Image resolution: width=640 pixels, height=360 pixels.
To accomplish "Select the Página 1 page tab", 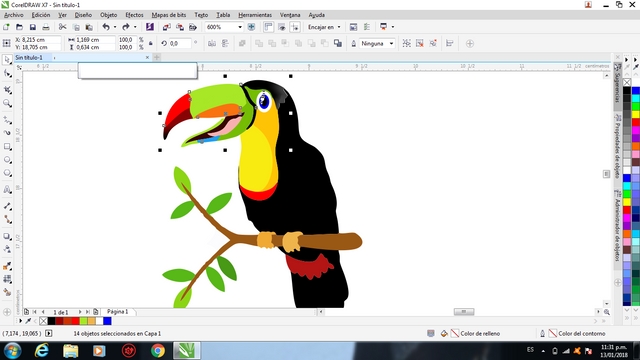I will click(118, 312).
